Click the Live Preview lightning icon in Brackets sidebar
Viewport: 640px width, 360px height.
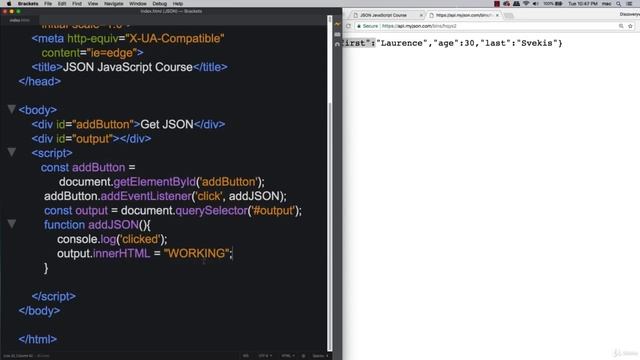[x=337, y=24]
